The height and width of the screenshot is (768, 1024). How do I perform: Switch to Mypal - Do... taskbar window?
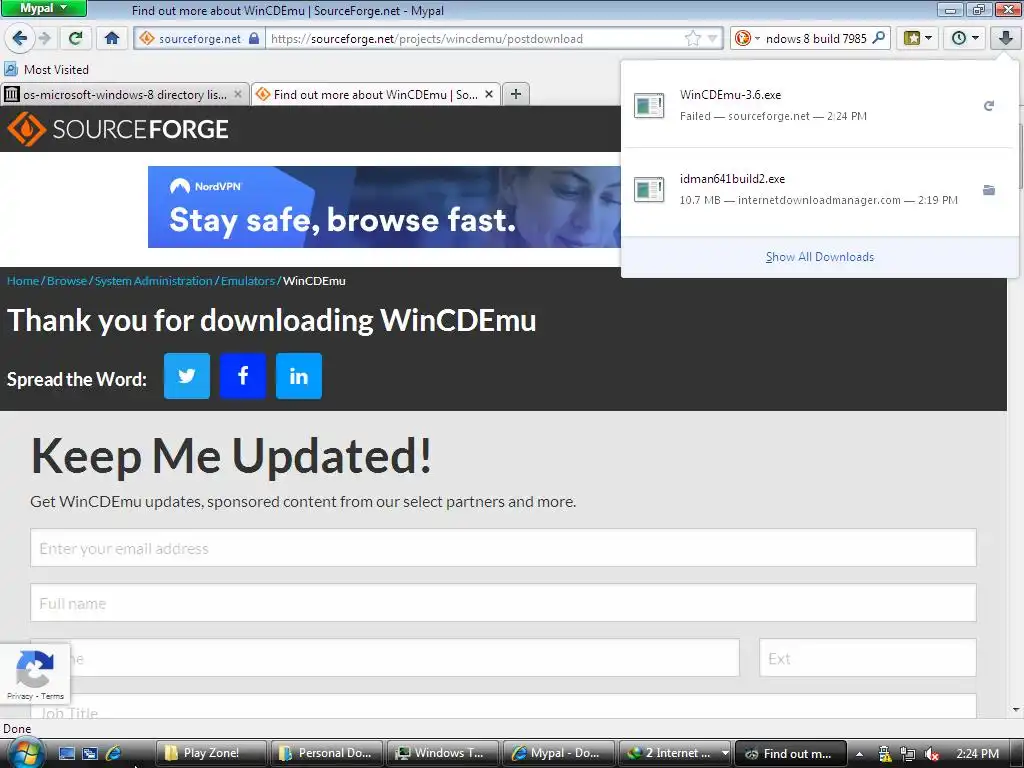559,753
